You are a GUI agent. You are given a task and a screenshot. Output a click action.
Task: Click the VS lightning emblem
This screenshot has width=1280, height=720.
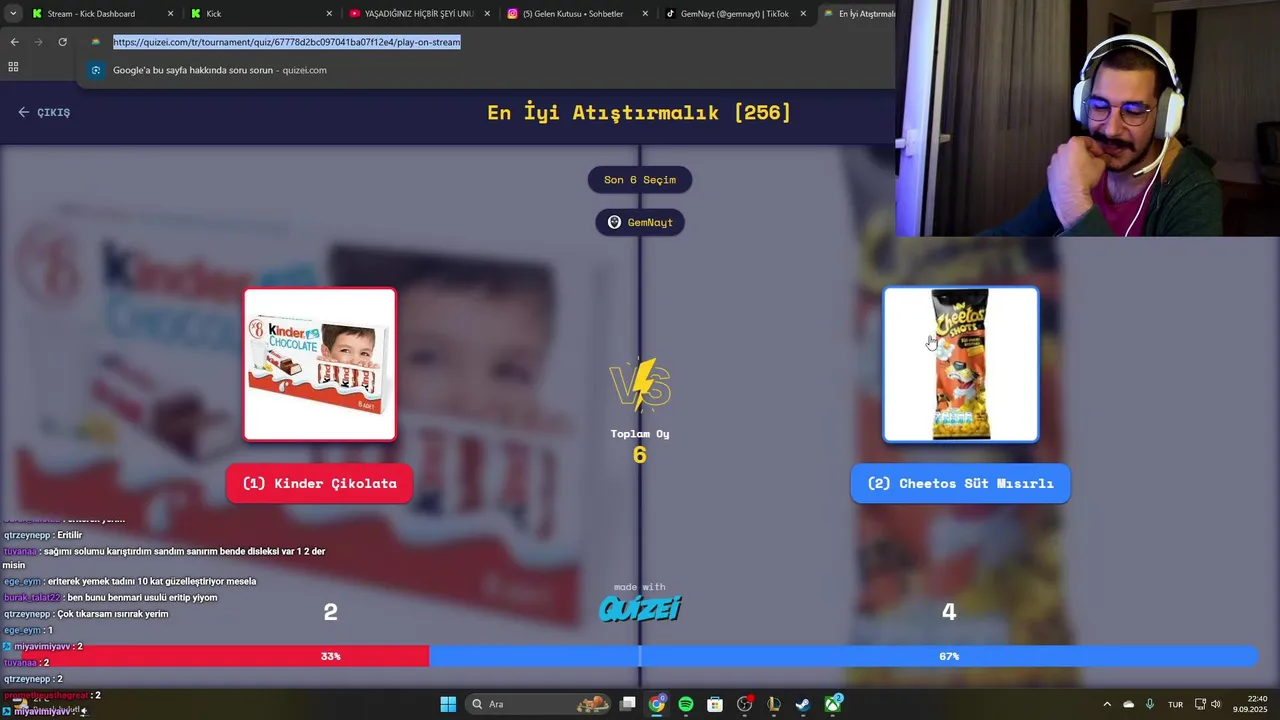640,385
